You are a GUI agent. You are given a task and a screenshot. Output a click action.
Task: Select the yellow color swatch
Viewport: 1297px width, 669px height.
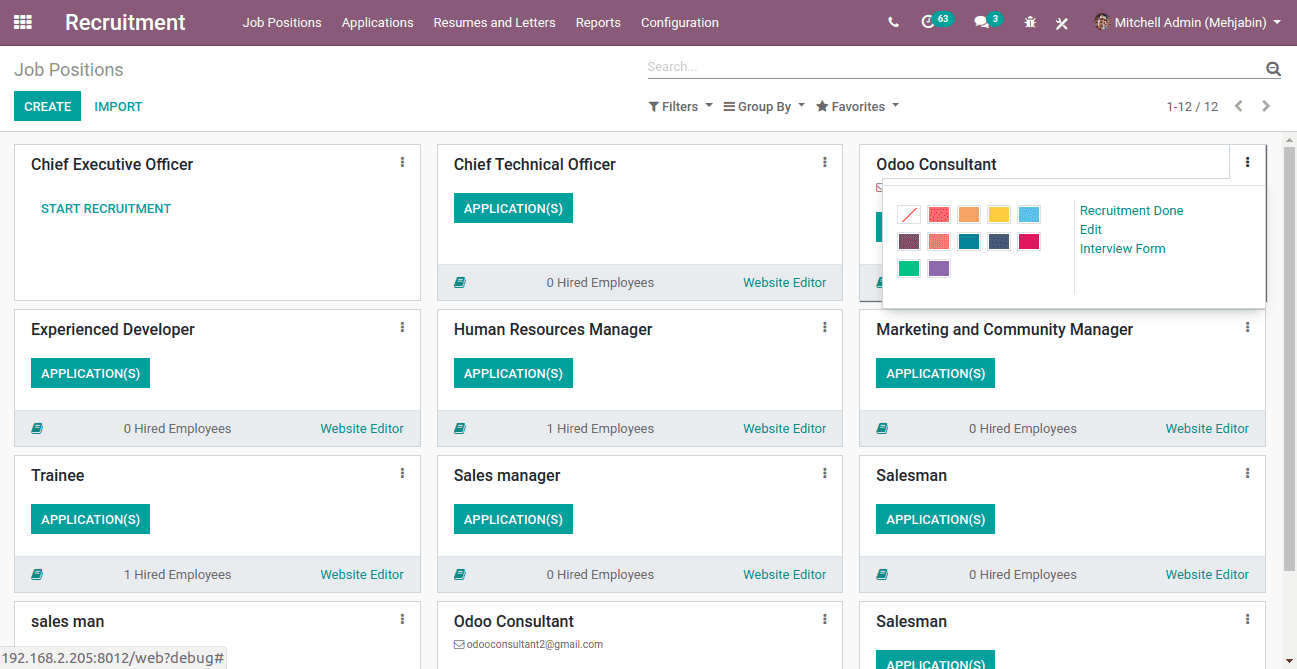coord(999,215)
